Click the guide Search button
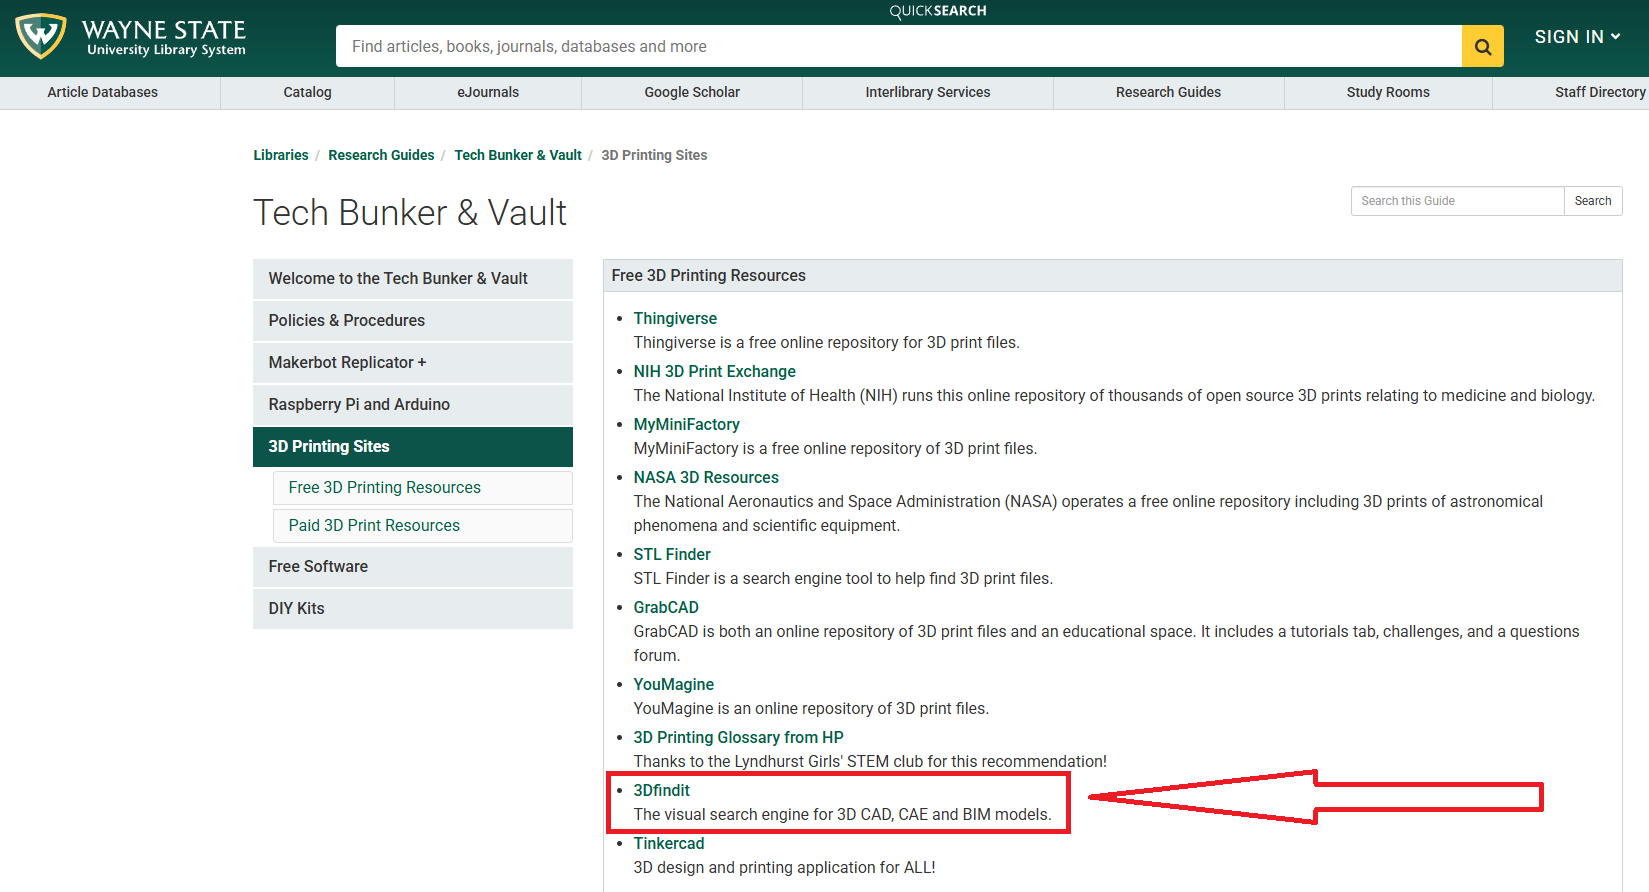This screenshot has height=892, width=1649. [x=1593, y=201]
